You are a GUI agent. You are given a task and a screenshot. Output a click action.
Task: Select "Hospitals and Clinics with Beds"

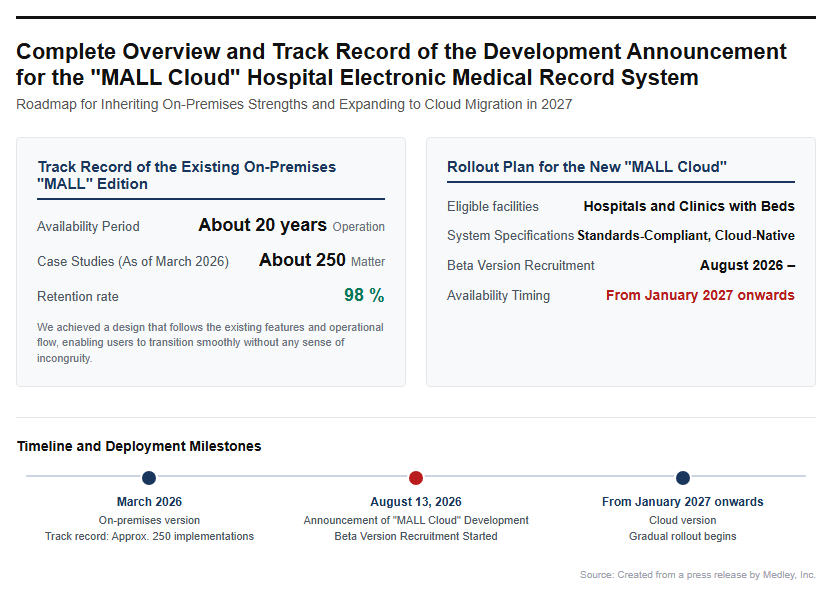(x=689, y=206)
